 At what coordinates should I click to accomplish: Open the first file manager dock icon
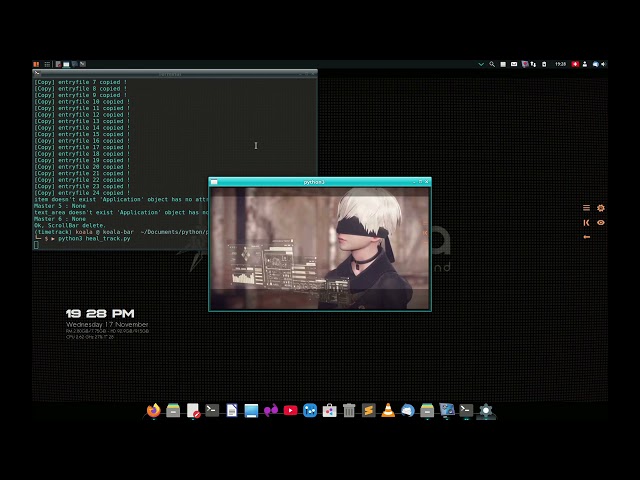coord(173,410)
